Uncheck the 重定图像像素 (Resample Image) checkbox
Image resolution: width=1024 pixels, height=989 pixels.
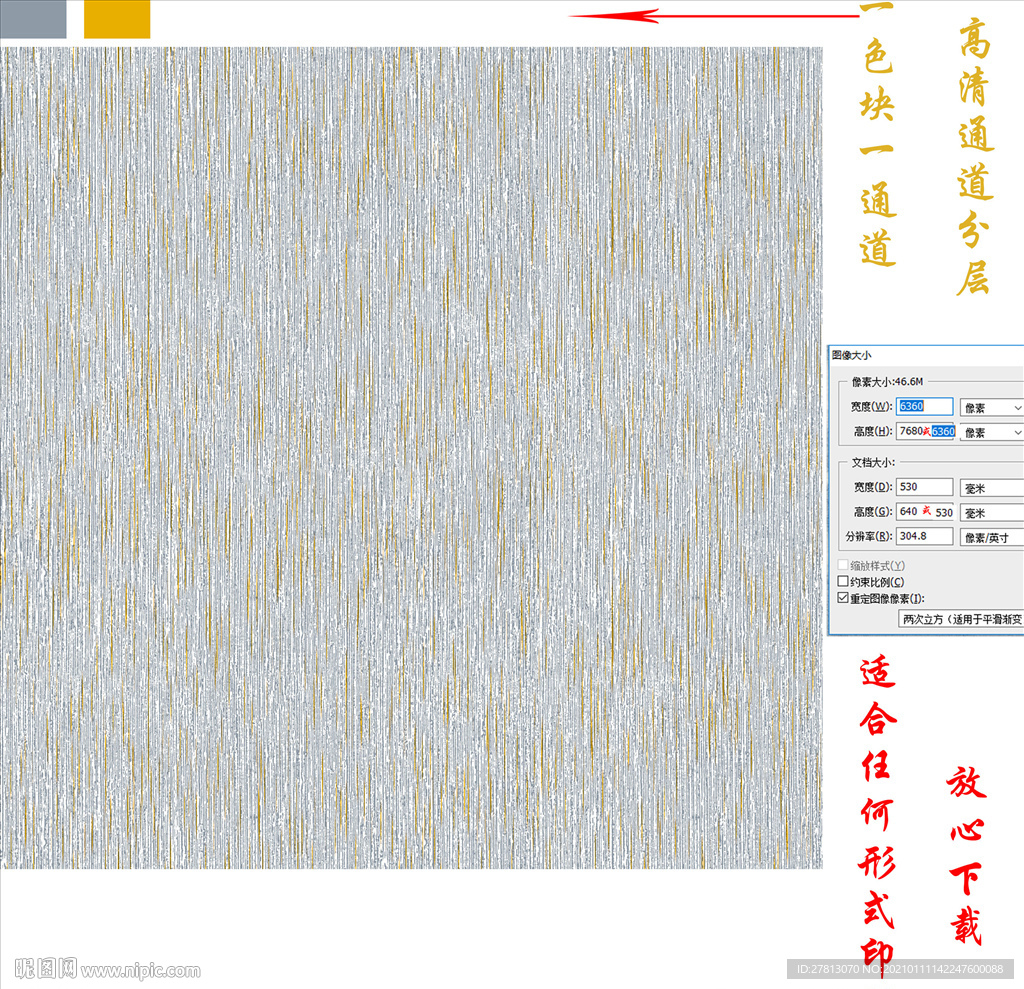[842, 598]
